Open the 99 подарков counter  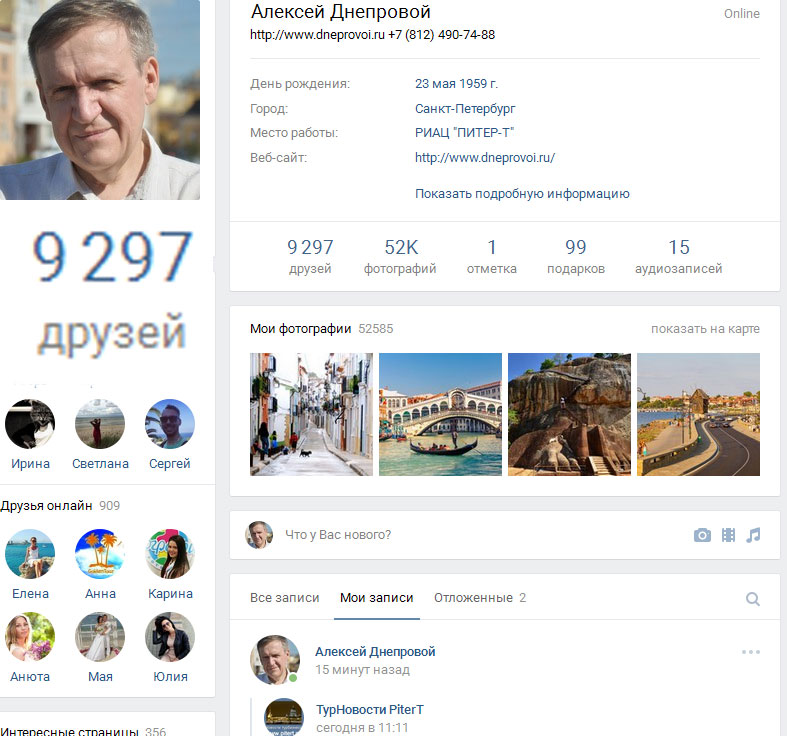576,256
